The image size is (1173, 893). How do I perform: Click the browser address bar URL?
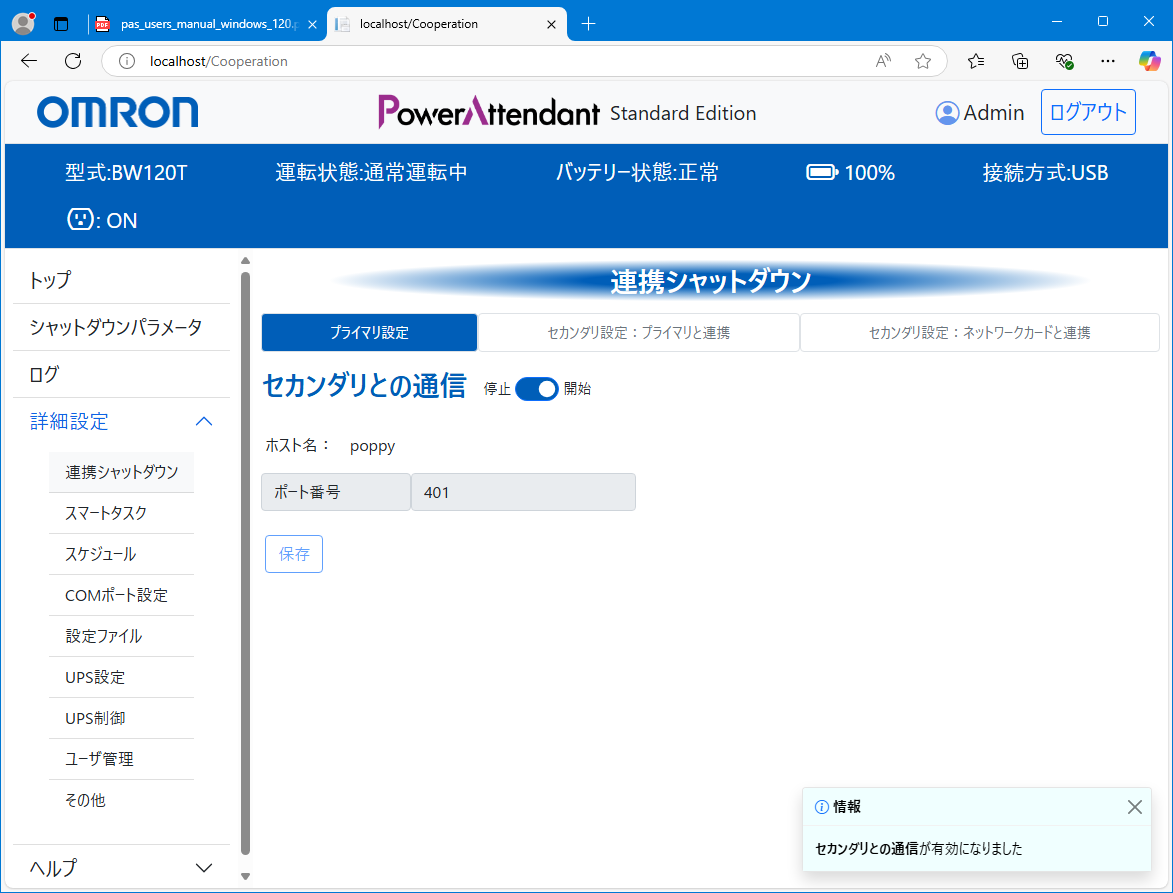pyautogui.click(x=218, y=61)
